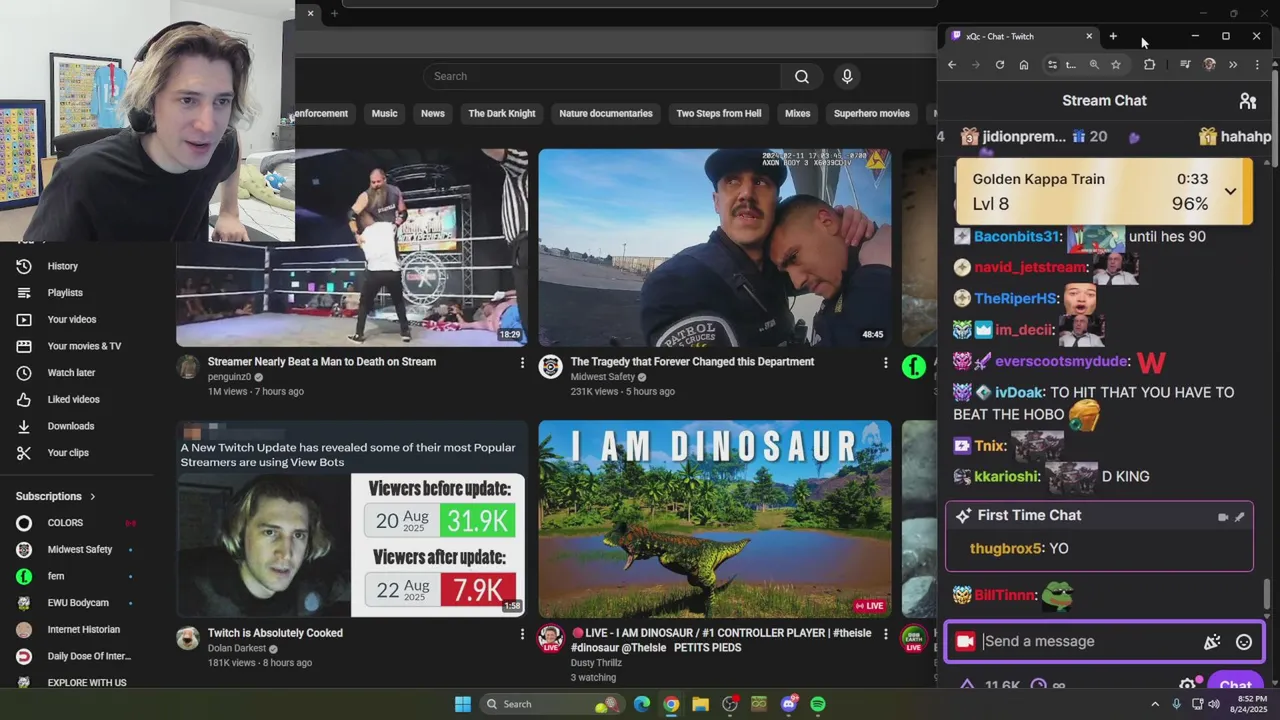
Task: Open the browser extensions puzzle icon
Action: click(x=1149, y=65)
